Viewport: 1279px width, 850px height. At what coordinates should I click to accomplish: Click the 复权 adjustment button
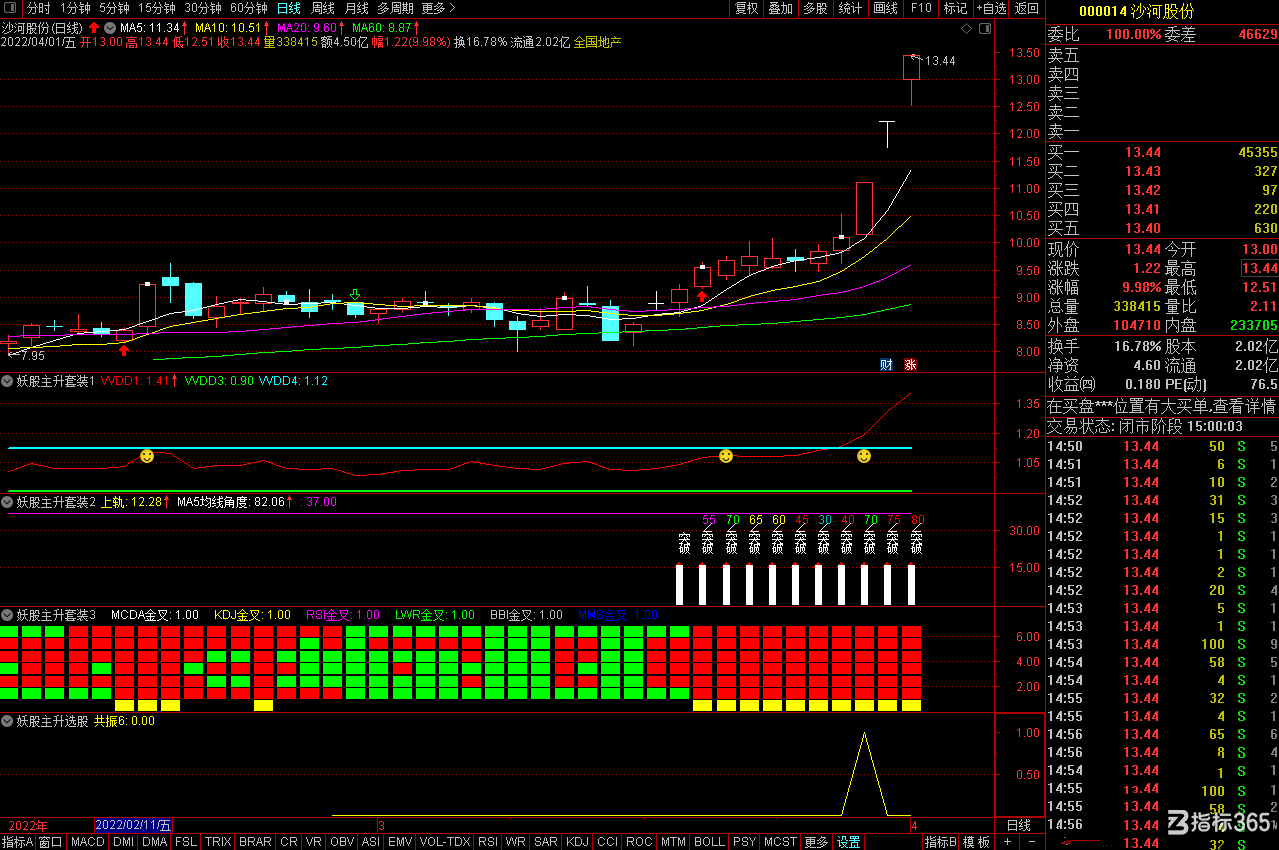[747, 8]
